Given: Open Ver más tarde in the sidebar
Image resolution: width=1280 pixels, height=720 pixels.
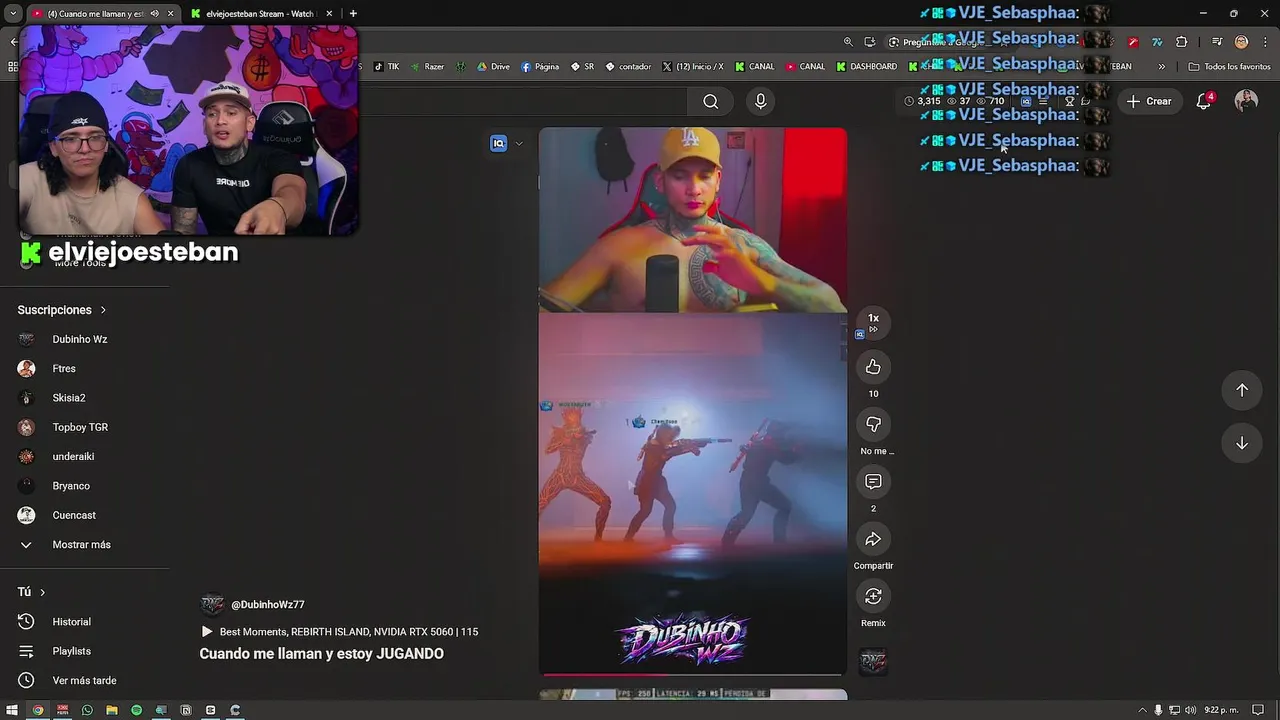Looking at the screenshot, I should [x=85, y=681].
